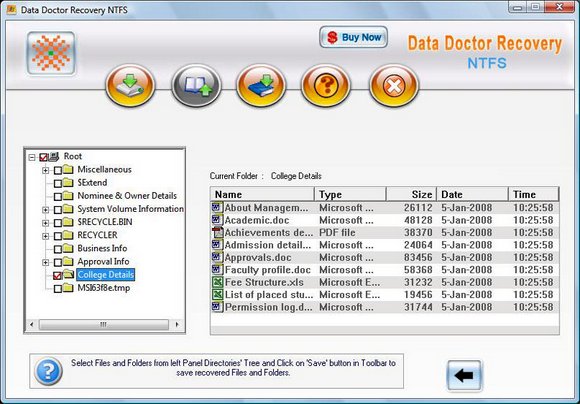The width and height of the screenshot is (580, 404).
Task: Sort files by the Size column header
Action: click(411, 194)
